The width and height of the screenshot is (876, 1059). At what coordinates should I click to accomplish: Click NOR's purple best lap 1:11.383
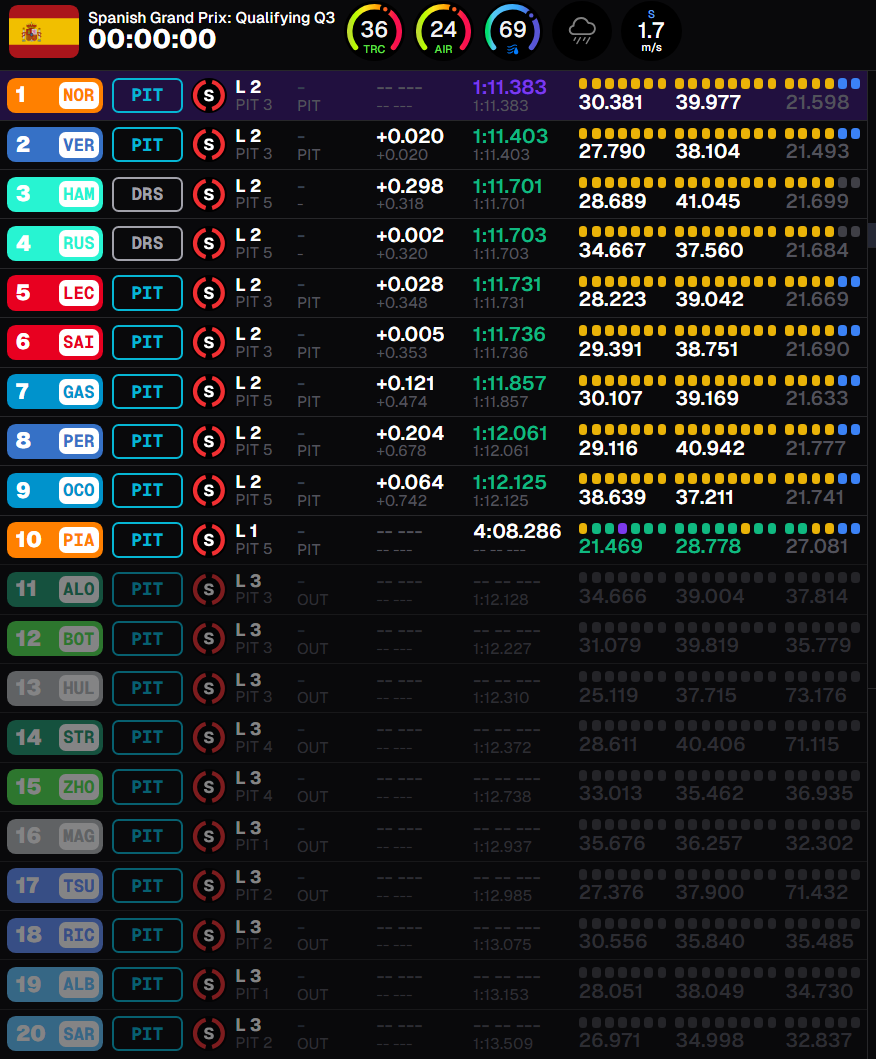click(510, 87)
